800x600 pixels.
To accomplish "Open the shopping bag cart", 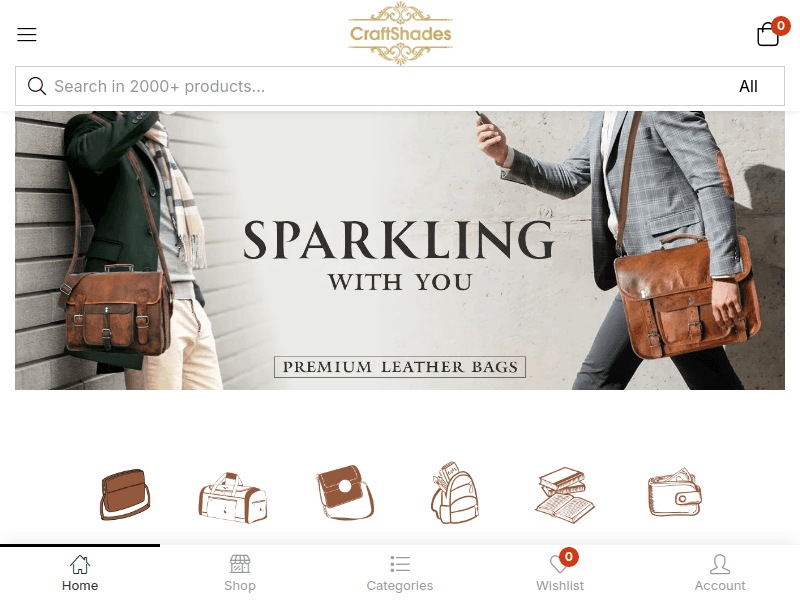I will pos(768,34).
